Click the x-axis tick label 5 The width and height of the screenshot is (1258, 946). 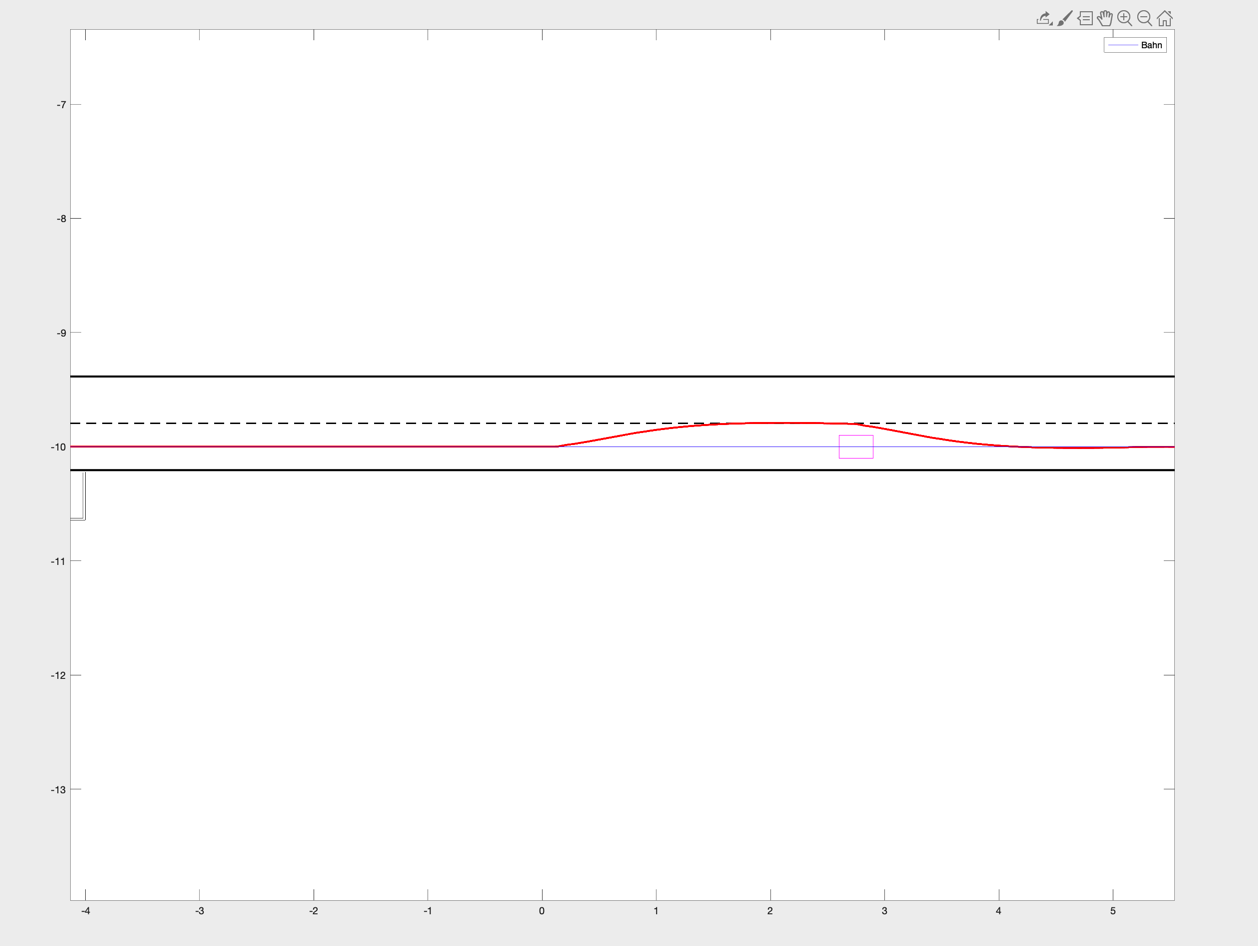pos(1113,911)
